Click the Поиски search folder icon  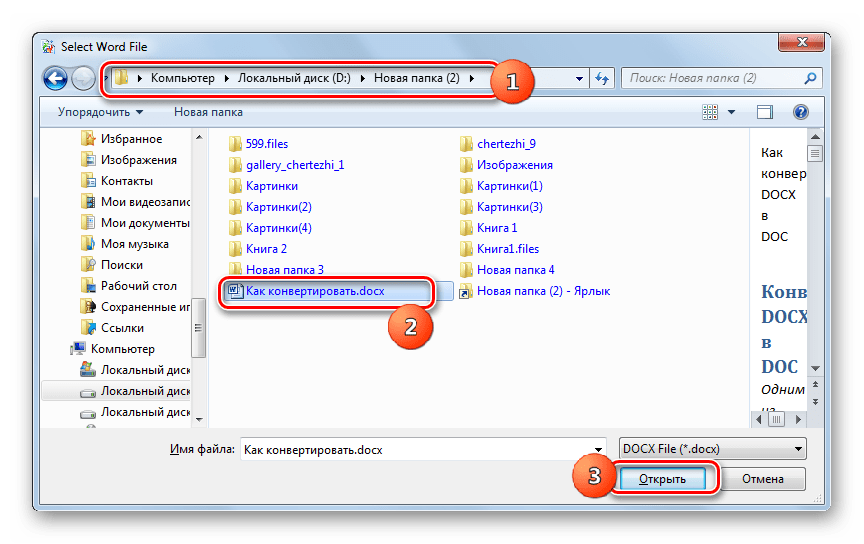88,265
